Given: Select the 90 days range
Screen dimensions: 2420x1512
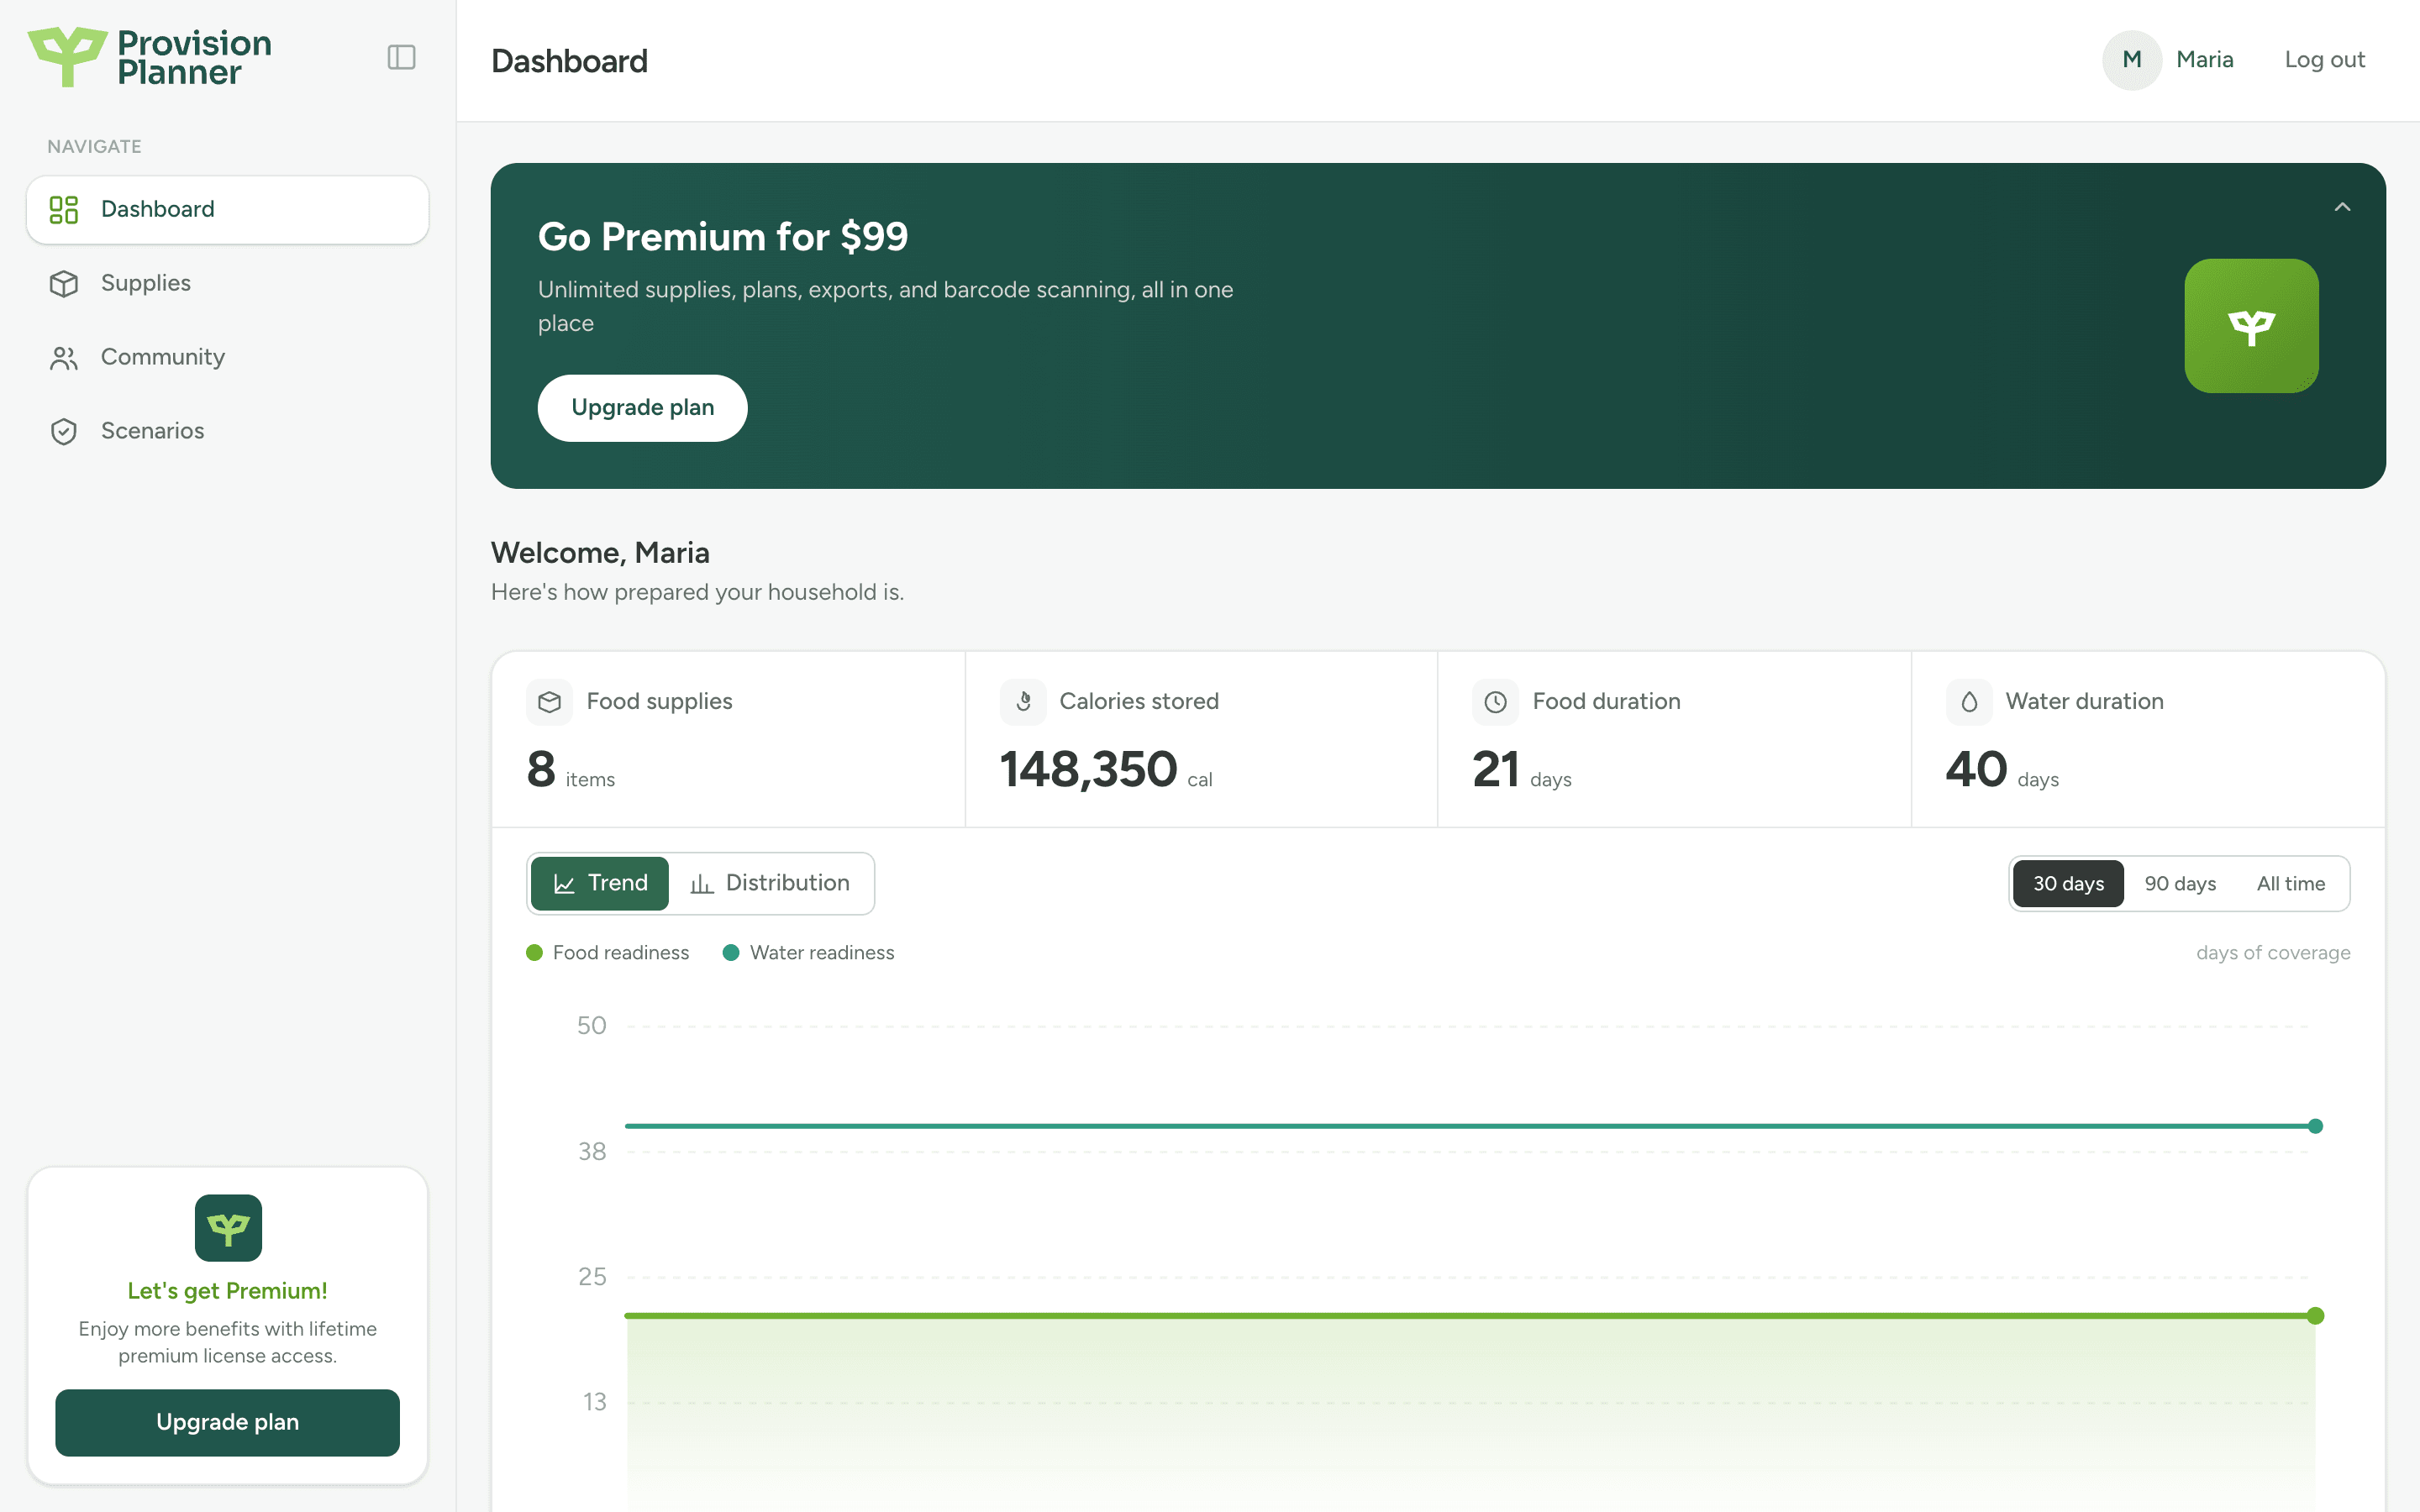Looking at the screenshot, I should pos(2180,884).
